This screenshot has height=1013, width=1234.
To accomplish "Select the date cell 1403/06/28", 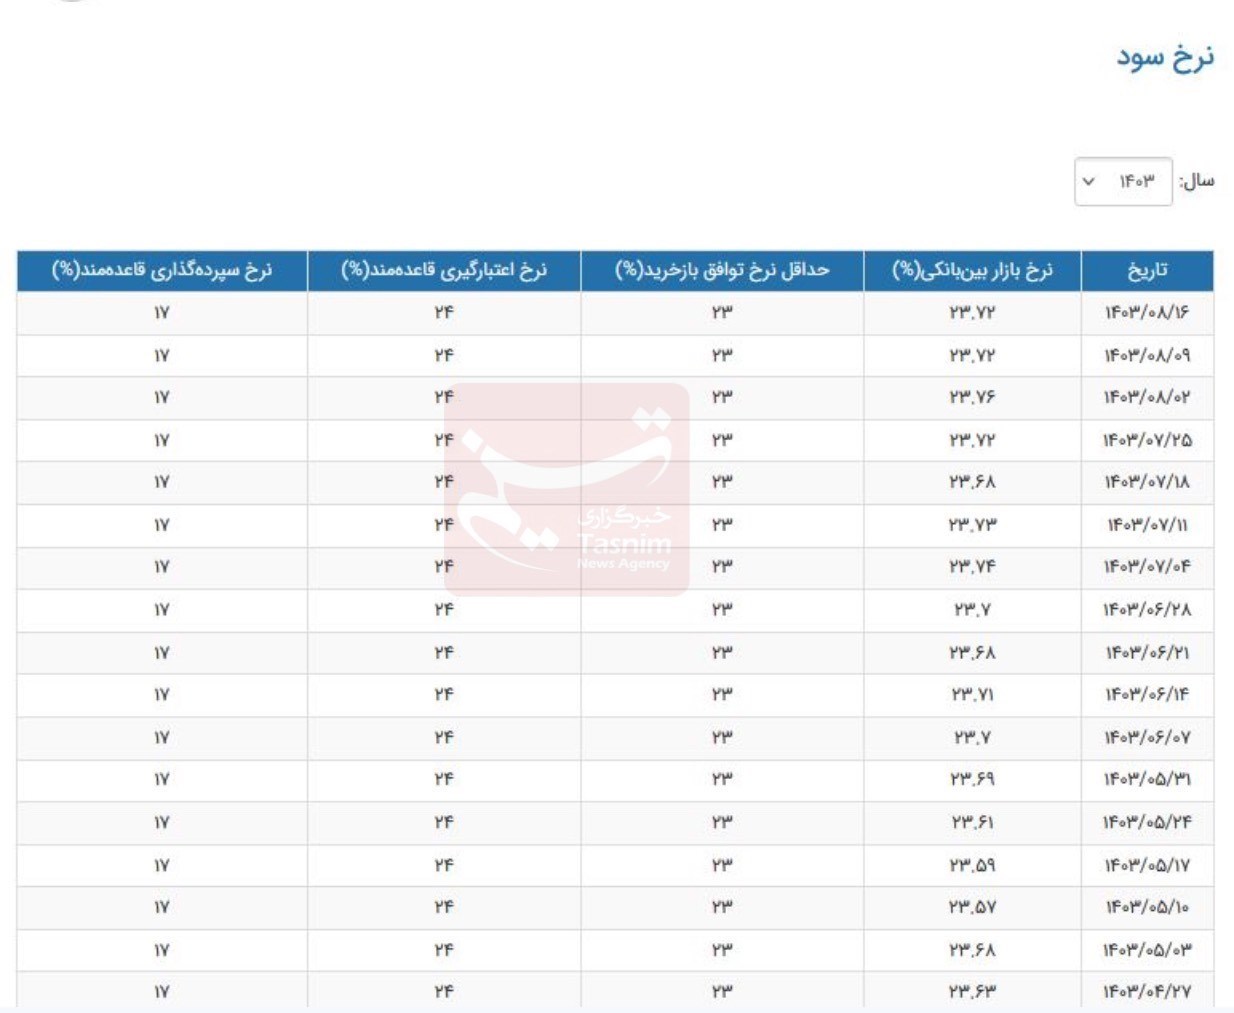I will (1147, 610).
